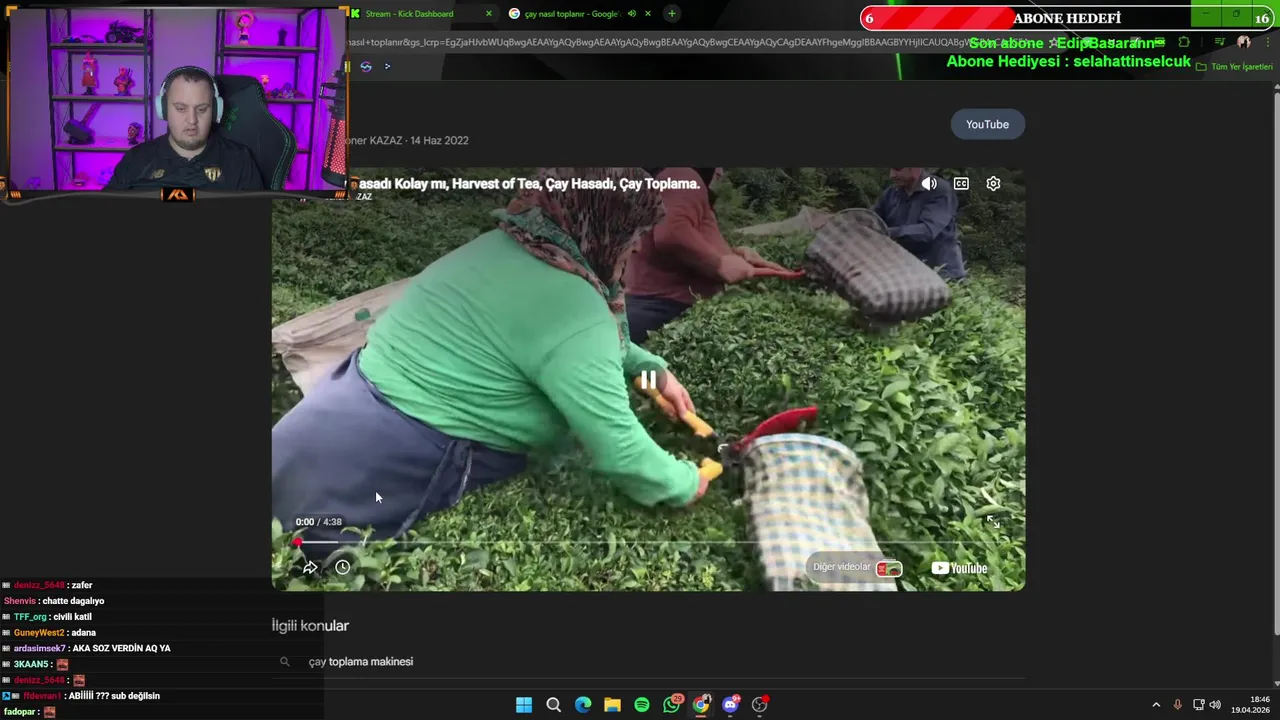This screenshot has width=1280, height=720.
Task: Click chat username Shenvis
Action: click(x=20, y=601)
